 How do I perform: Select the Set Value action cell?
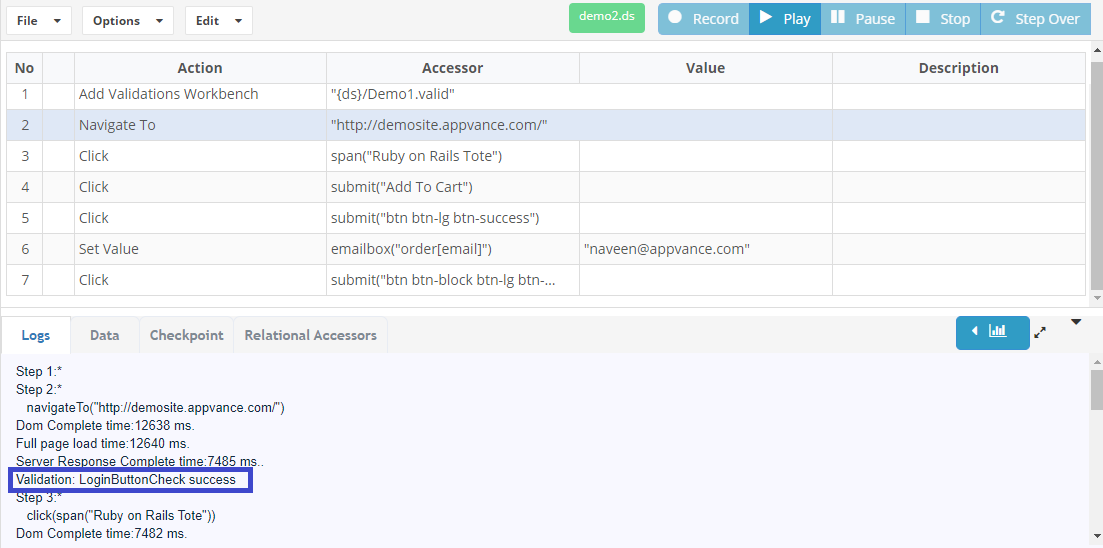(x=200, y=249)
